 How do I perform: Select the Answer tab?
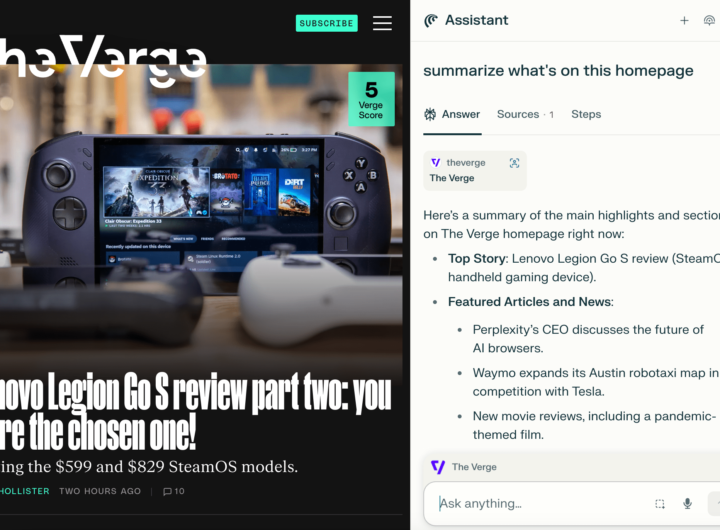coord(452,114)
